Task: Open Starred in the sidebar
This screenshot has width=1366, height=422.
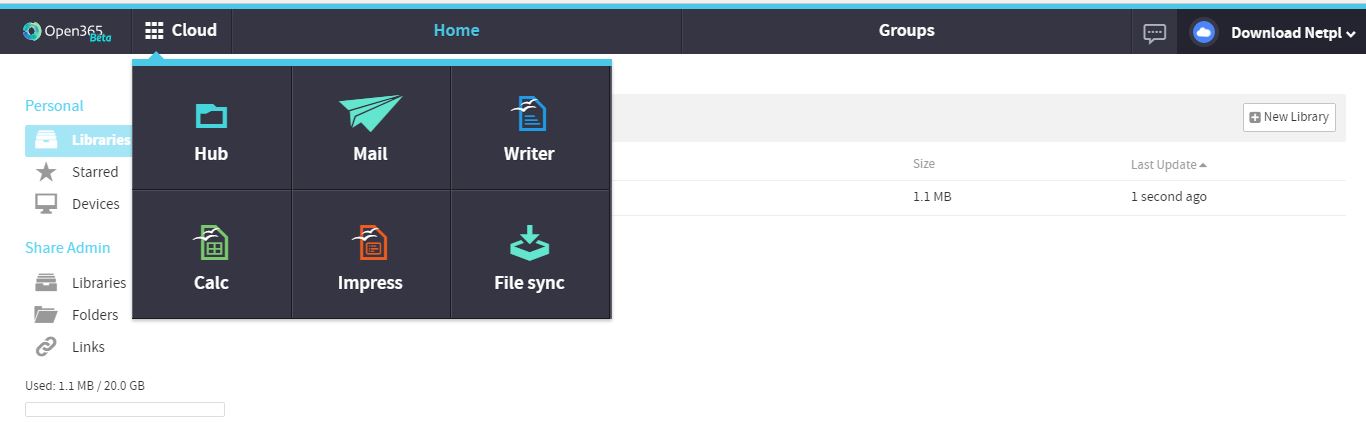Action: pyautogui.click(x=95, y=172)
